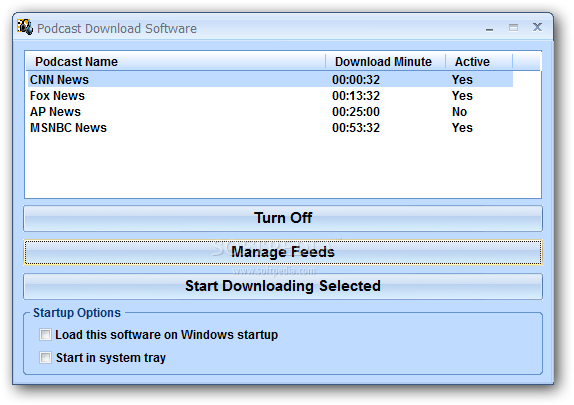Click the Turn Off button
Screen dimensions: 574x405
click(x=283, y=219)
